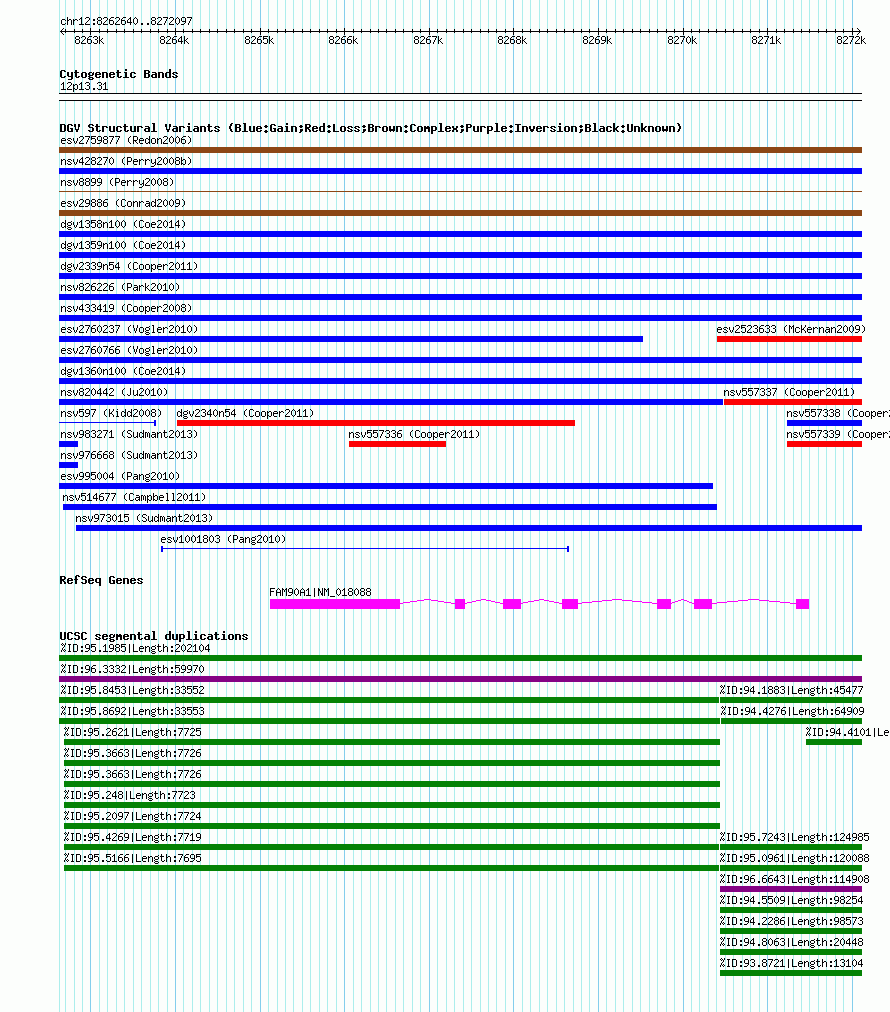Select esv2760766 (Vogler2010) variant label
The width and height of the screenshot is (890, 1012).
129,350
